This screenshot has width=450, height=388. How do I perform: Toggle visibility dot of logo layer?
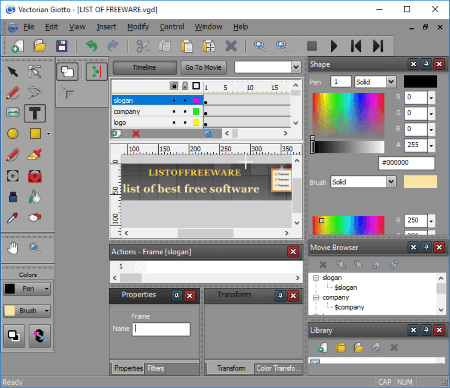174,122
